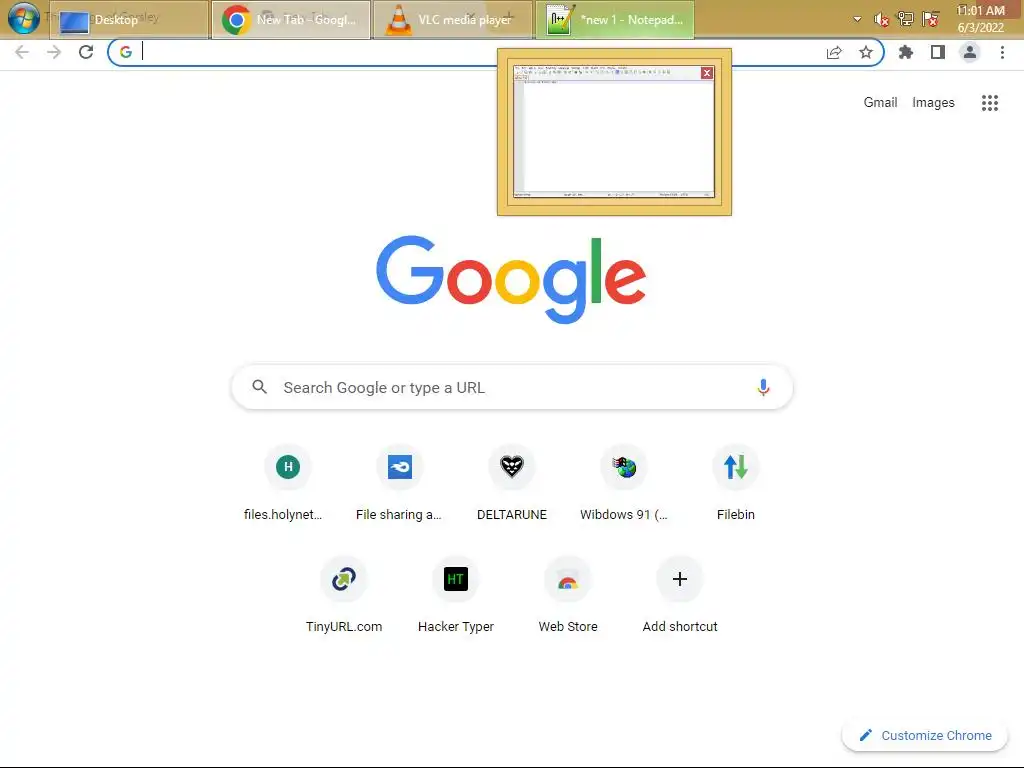This screenshot has height=768, width=1024.
Task: Bookmark this tab with the star icon
Action: tap(866, 52)
